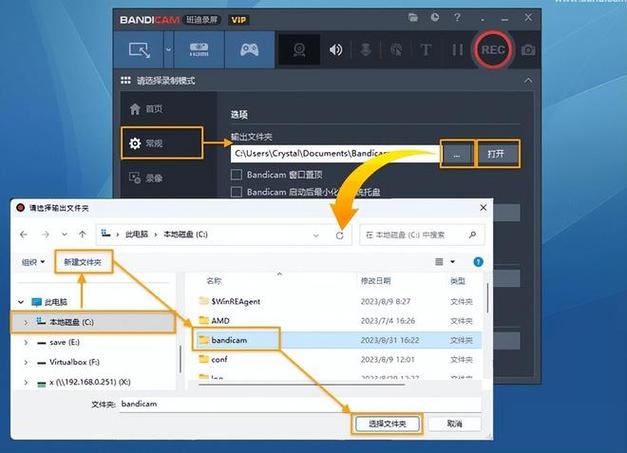This screenshot has height=453, width=627.
Task: Open the Organize menu
Action: point(33,262)
